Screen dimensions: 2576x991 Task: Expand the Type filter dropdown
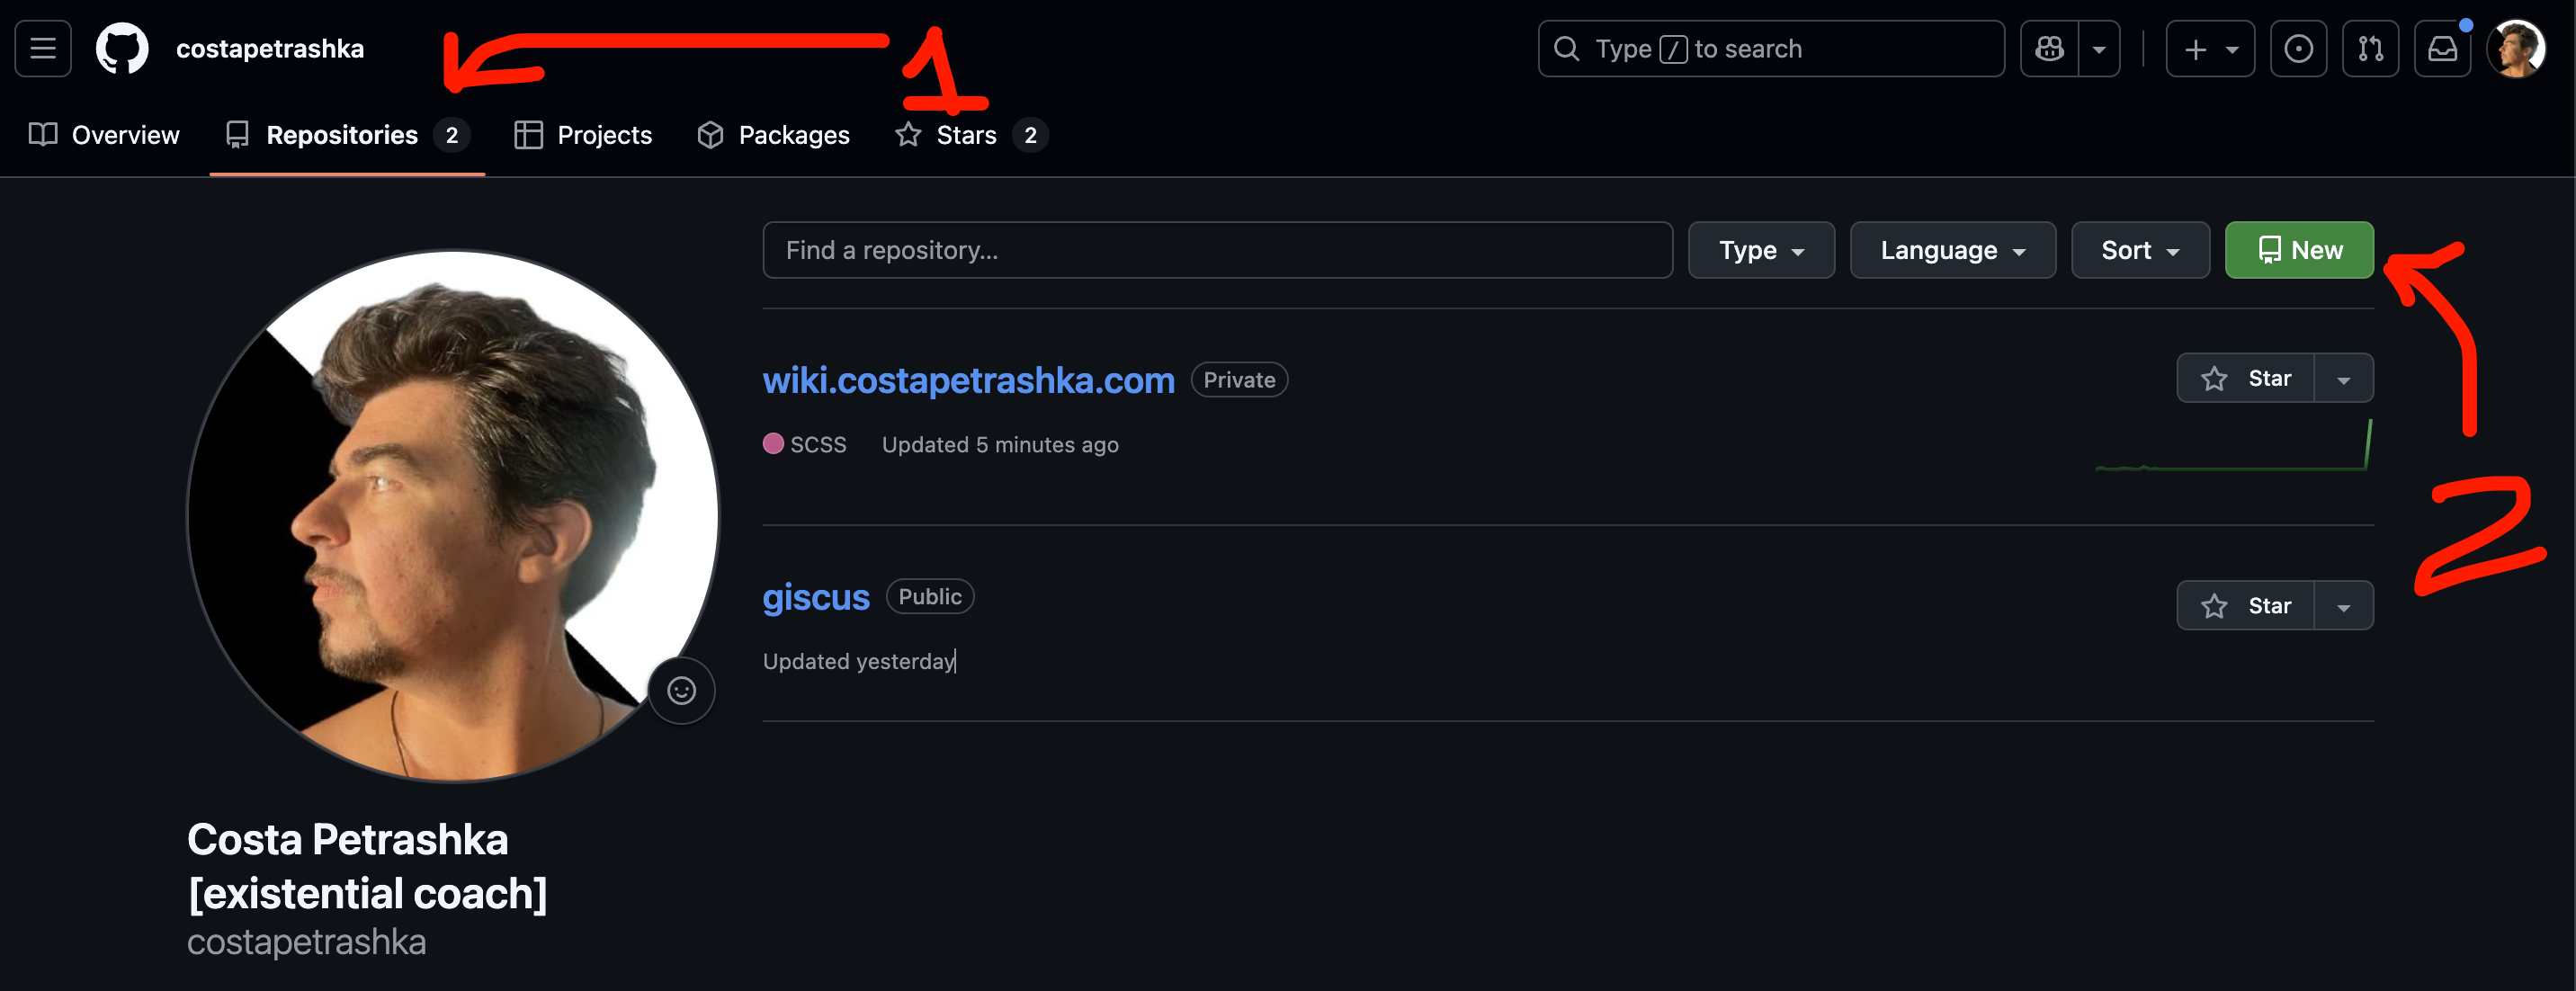click(x=1761, y=250)
